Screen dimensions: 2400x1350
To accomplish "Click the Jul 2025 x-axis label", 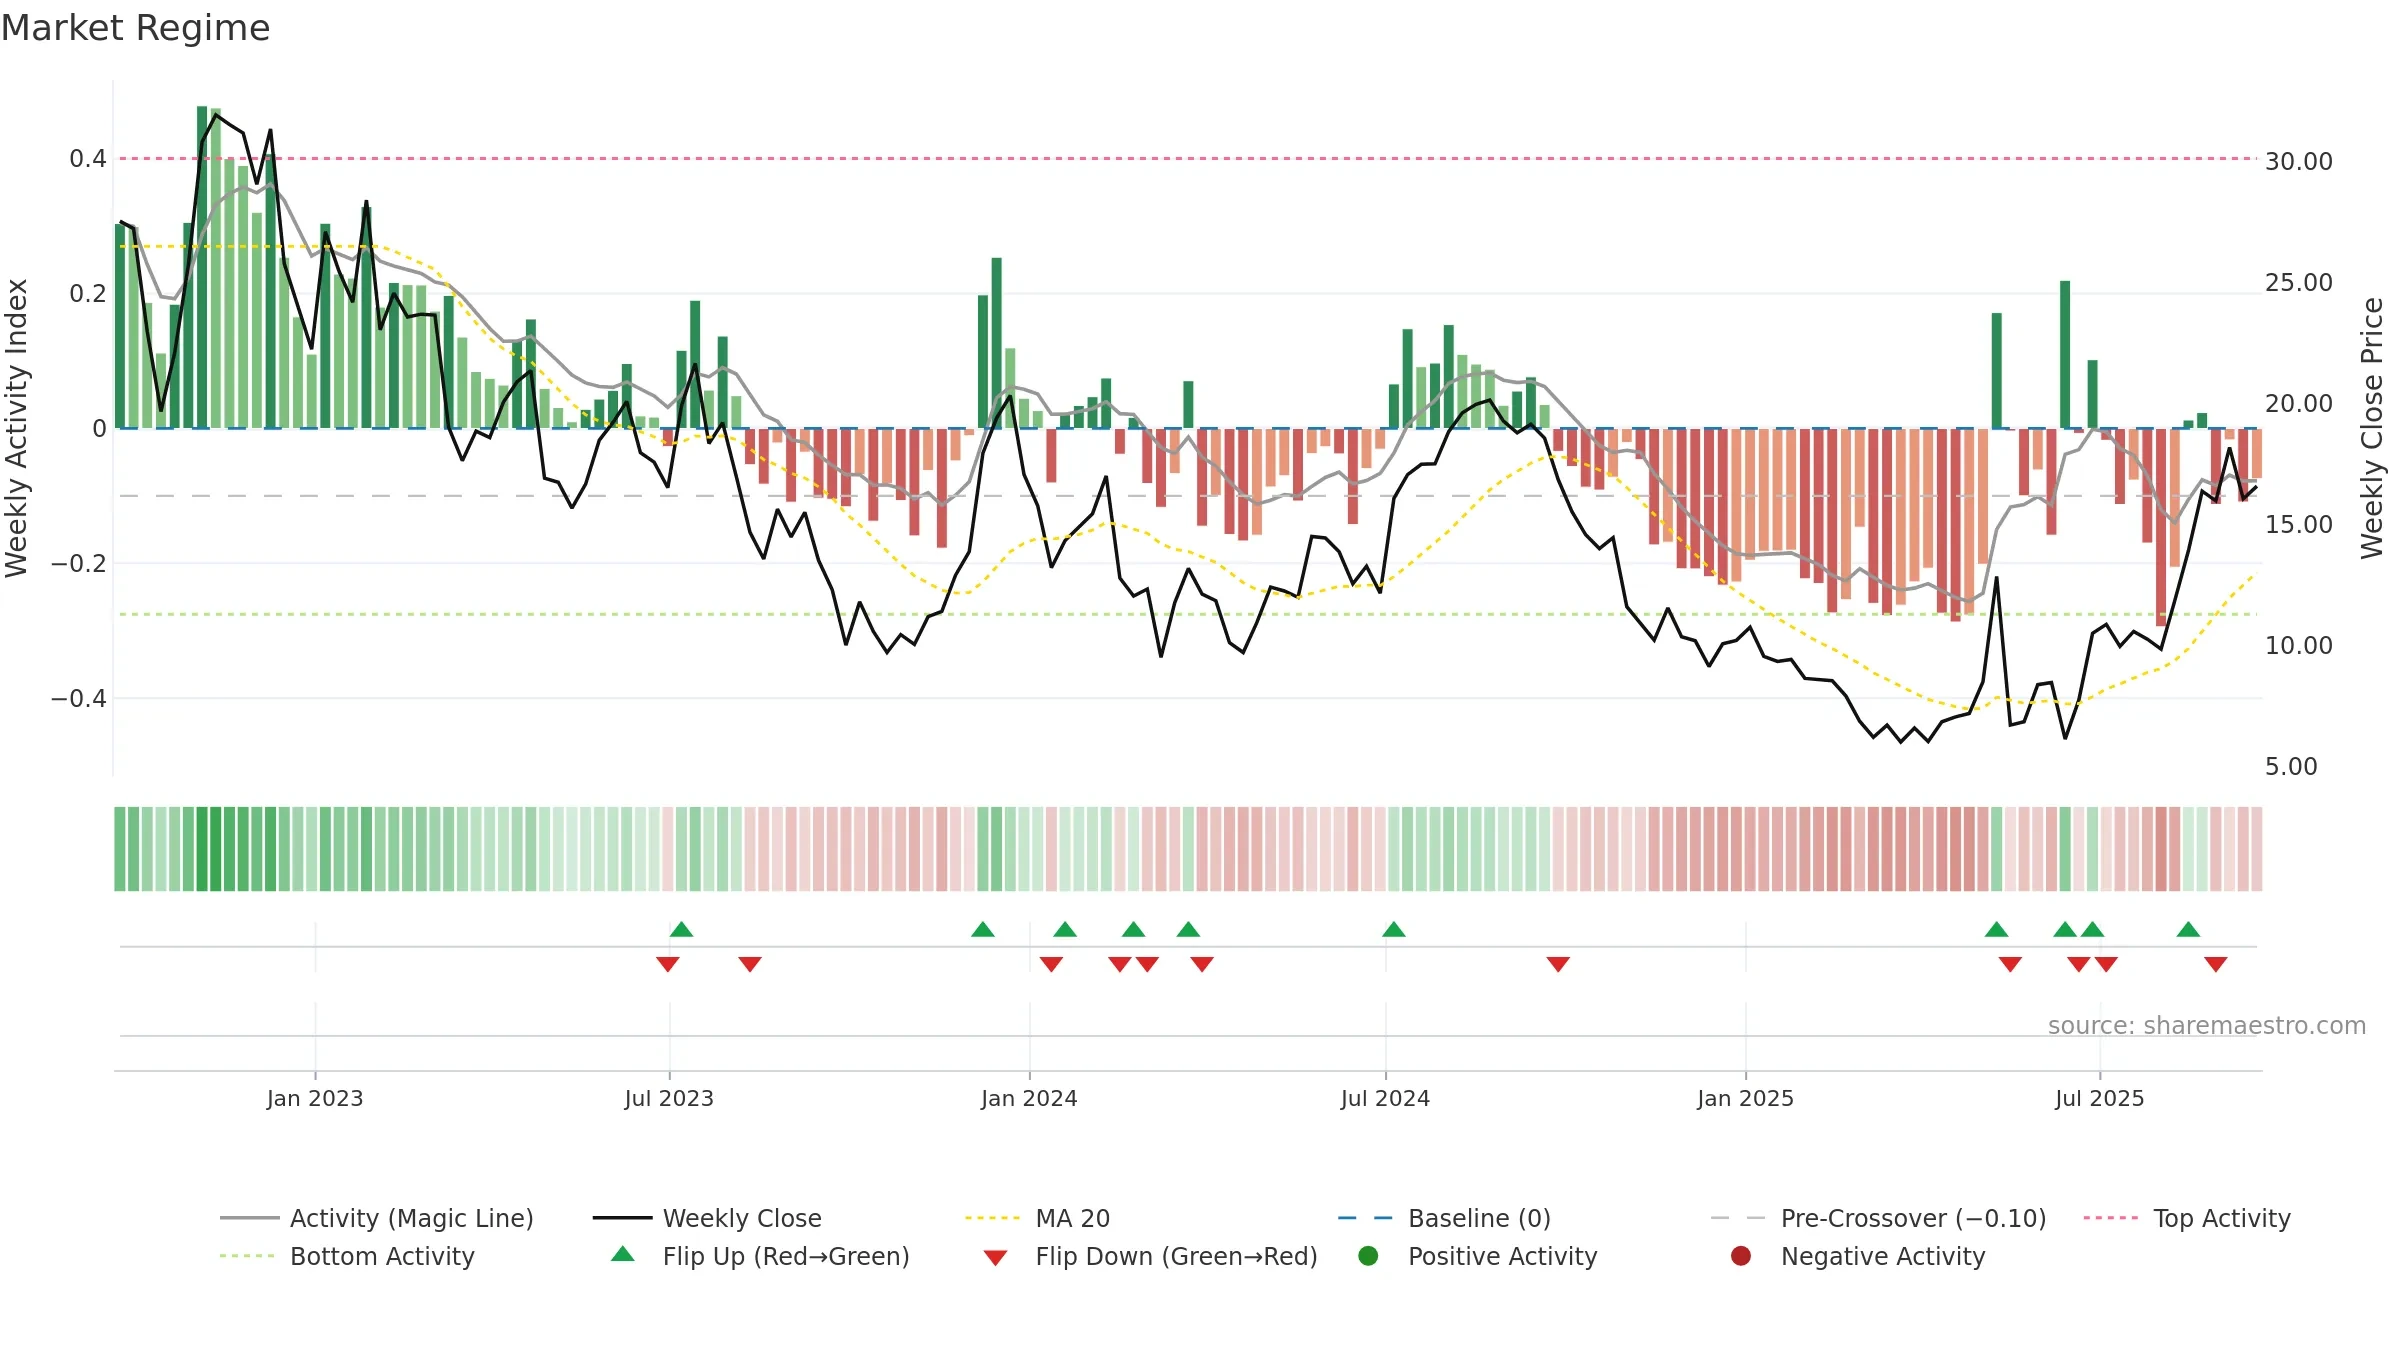I will pos(2100,1098).
